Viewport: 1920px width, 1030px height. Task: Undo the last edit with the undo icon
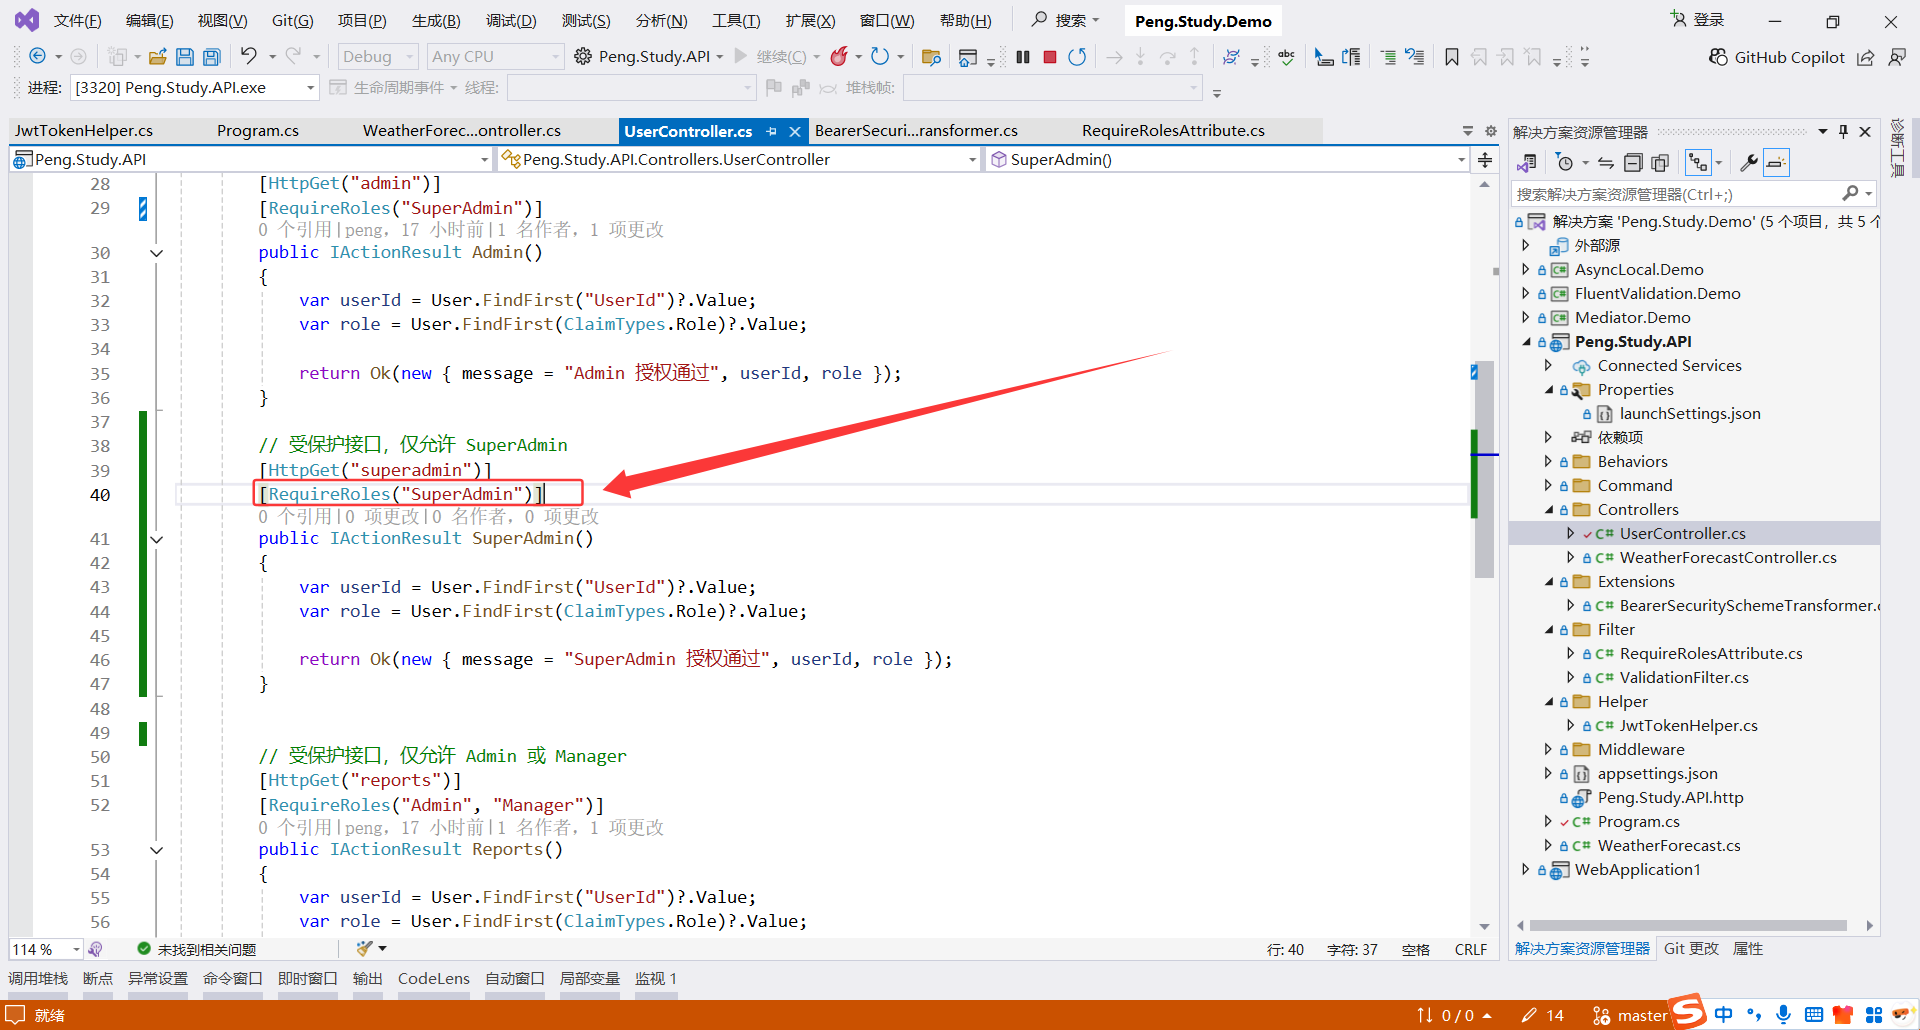tap(248, 56)
